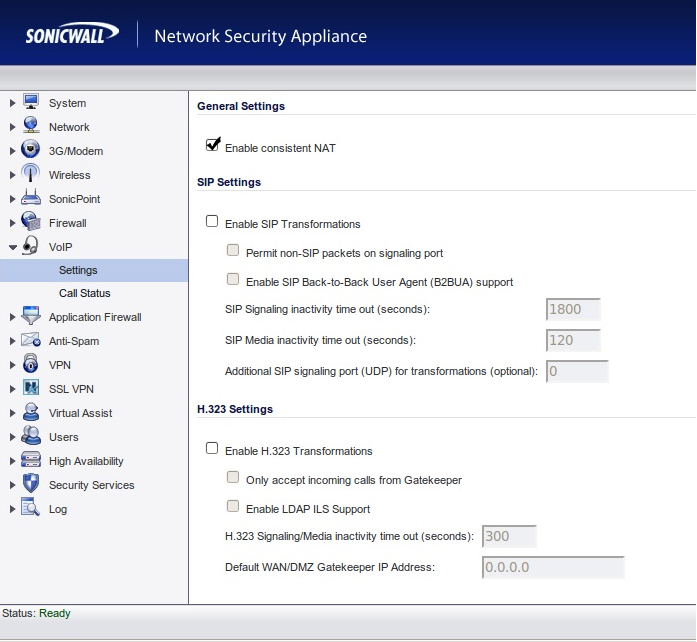The image size is (697, 642).
Task: Click the 3G/Modem icon
Action: tap(31, 150)
